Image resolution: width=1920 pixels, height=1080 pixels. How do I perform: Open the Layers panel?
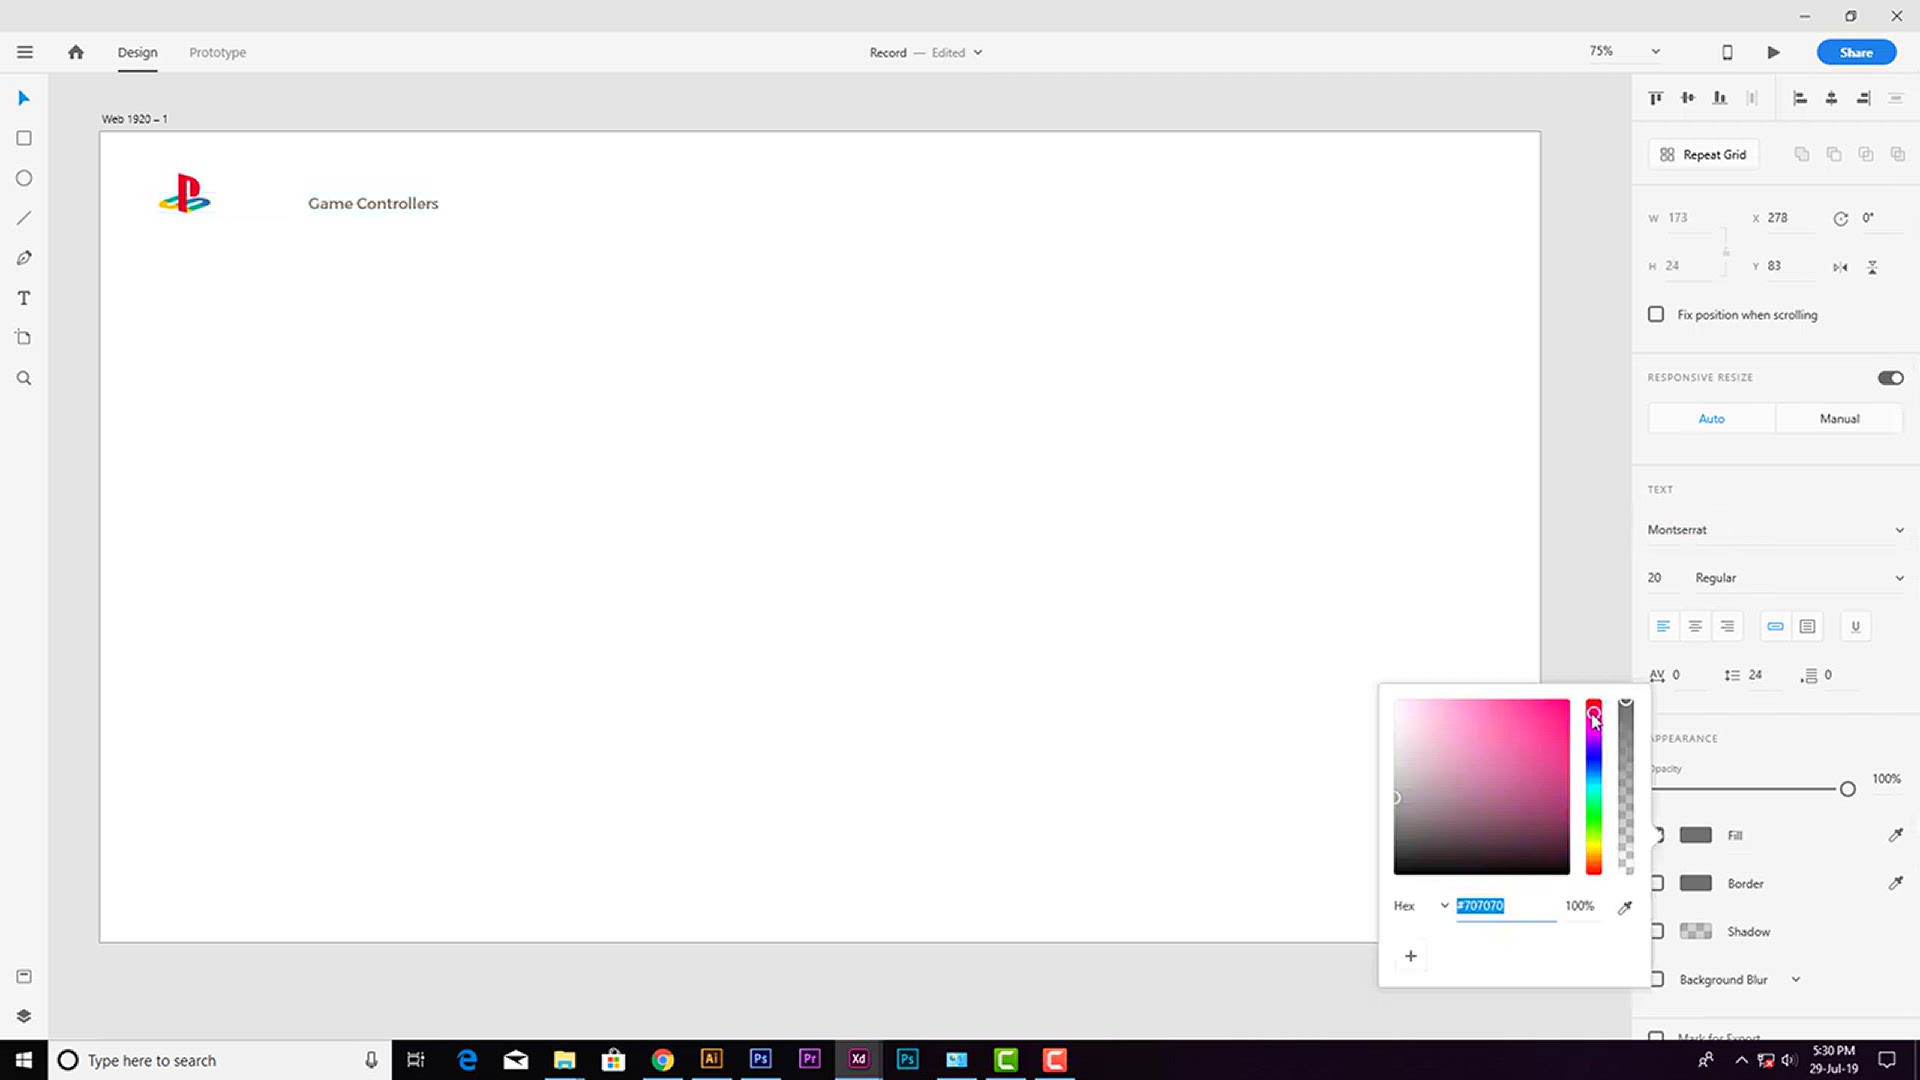(x=24, y=1015)
